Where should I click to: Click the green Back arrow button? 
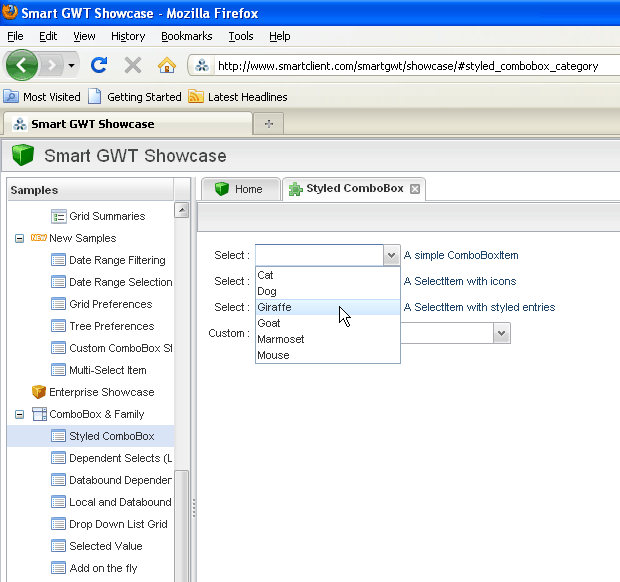click(22, 66)
